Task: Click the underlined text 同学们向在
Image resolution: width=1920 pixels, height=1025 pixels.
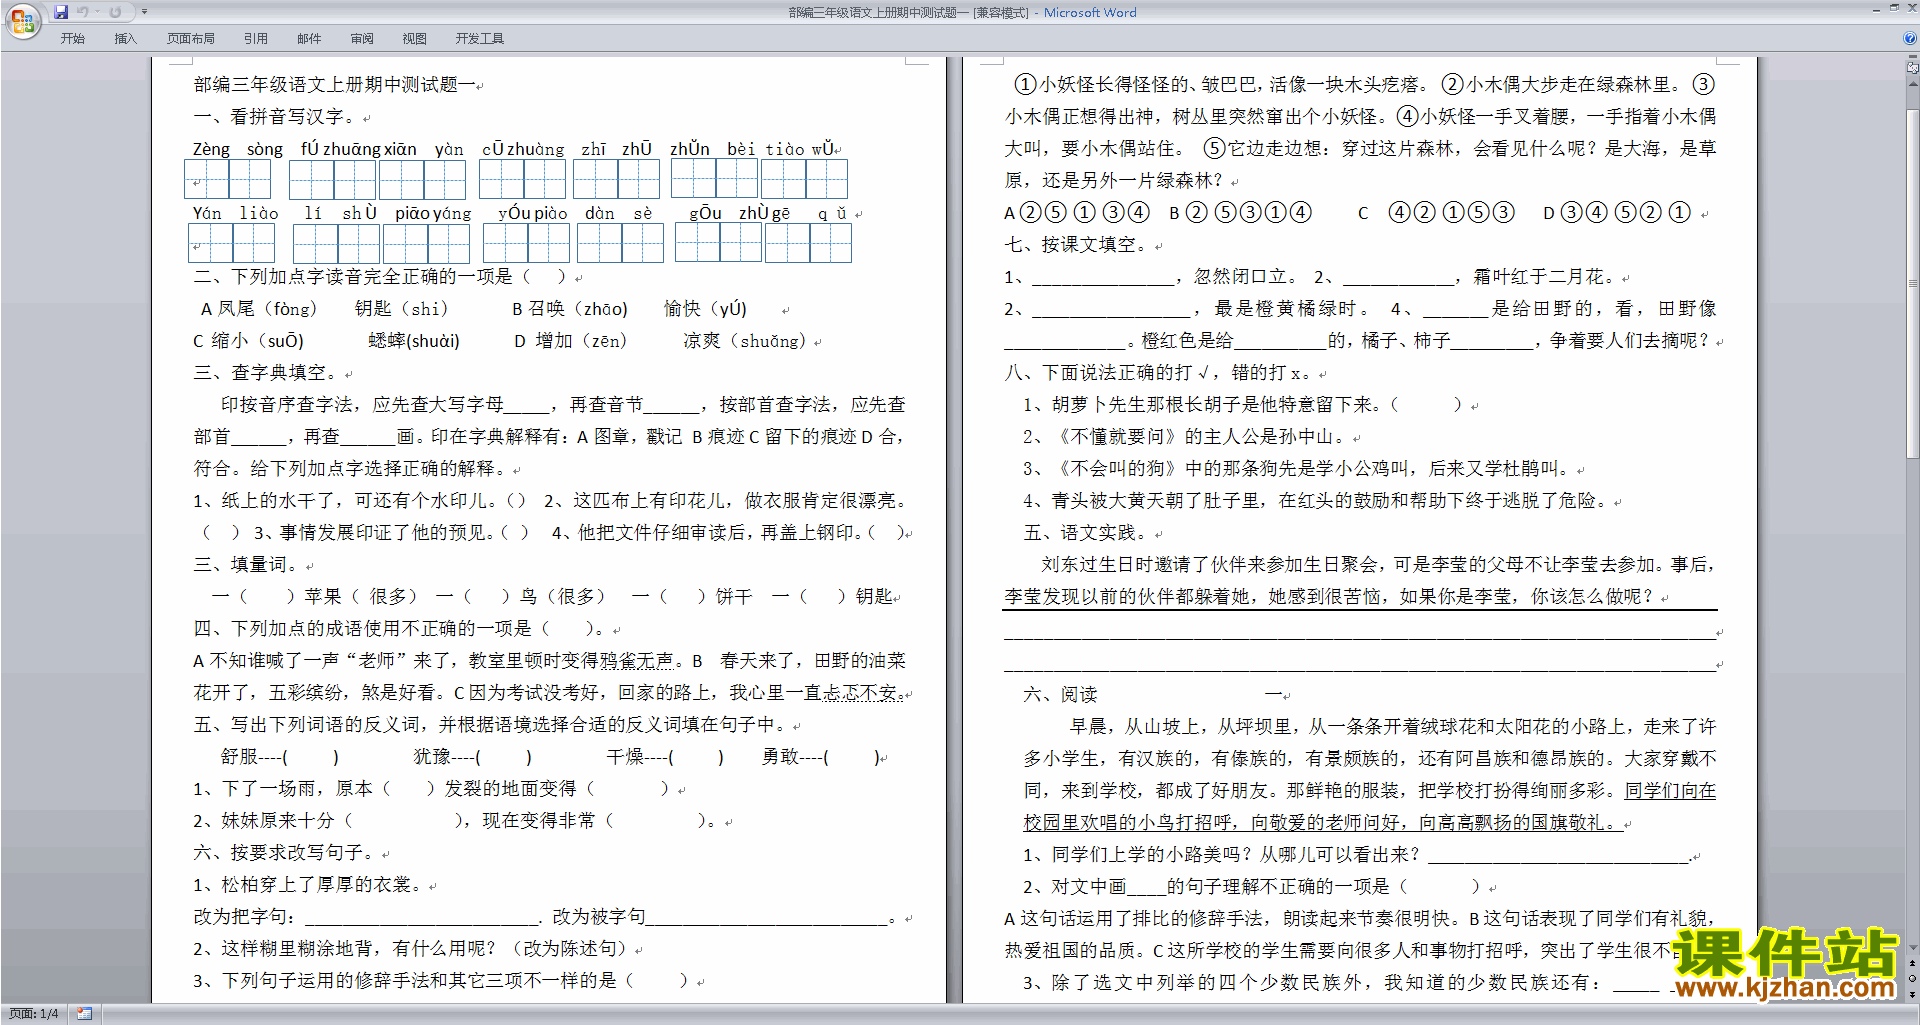Action: [x=1669, y=791]
